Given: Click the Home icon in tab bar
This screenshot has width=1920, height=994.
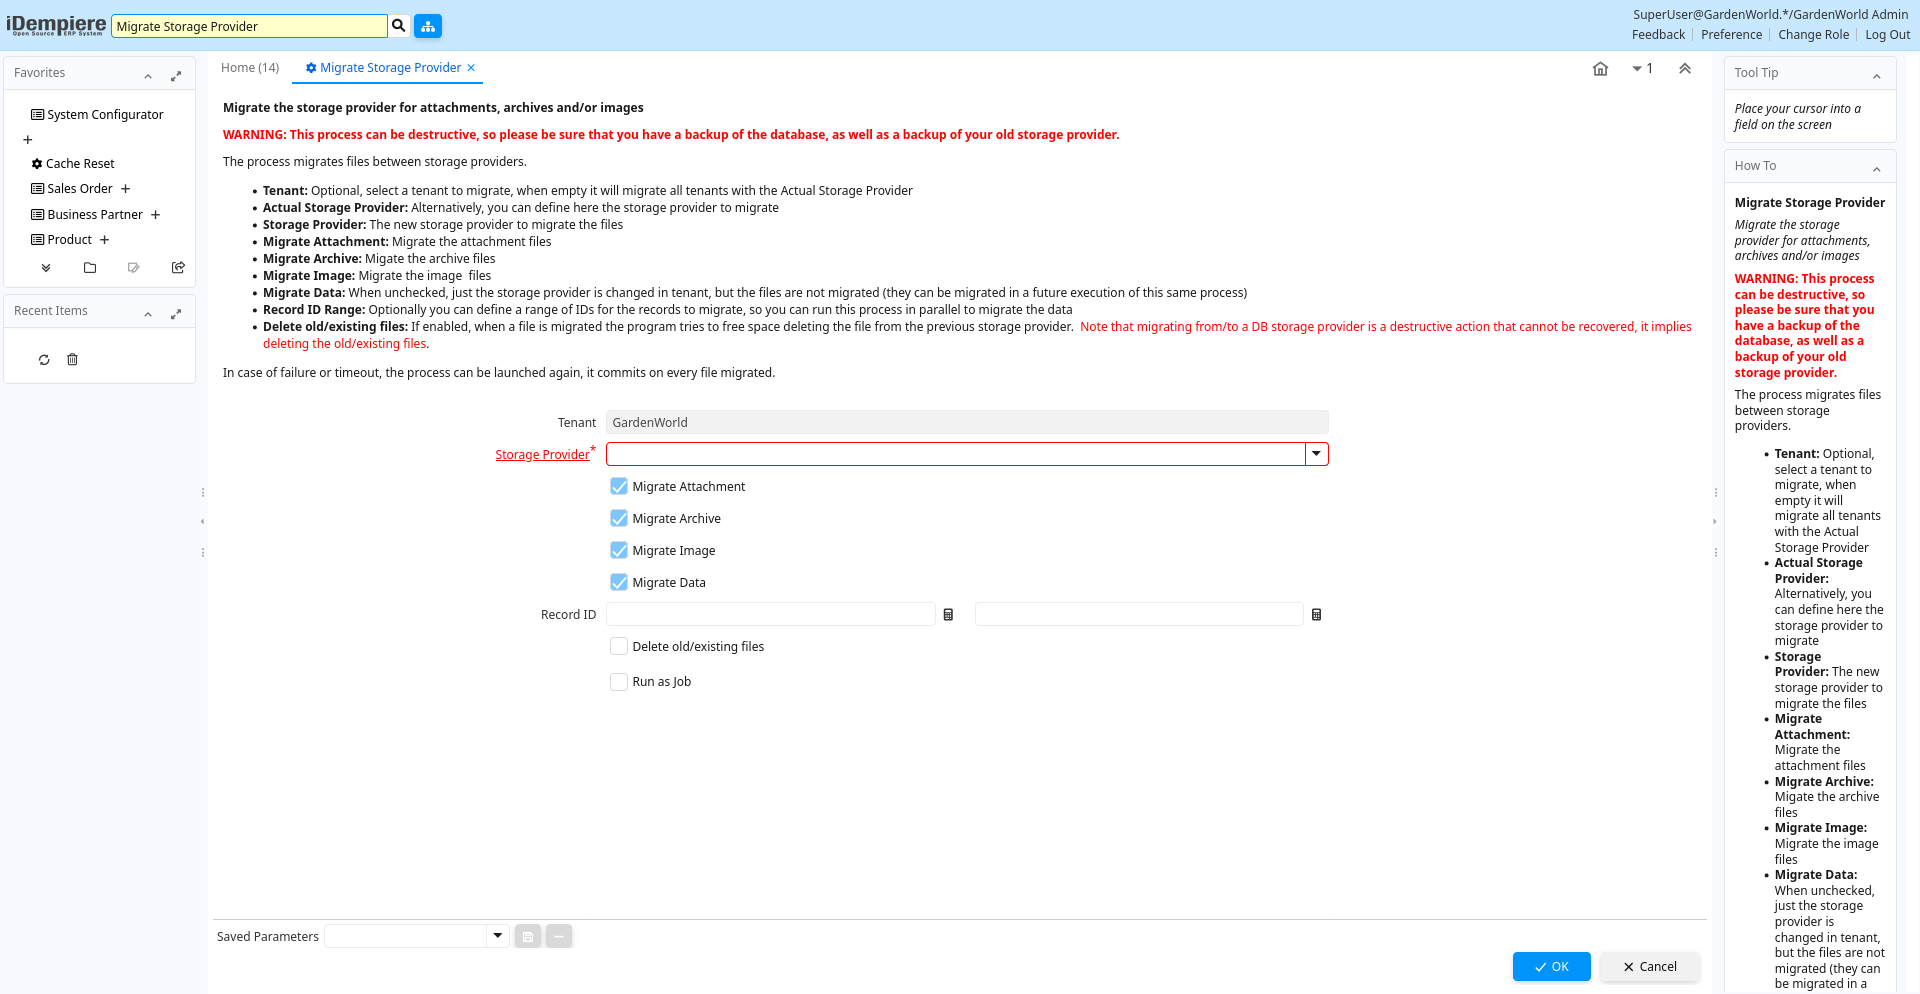Looking at the screenshot, I should tap(1600, 69).
